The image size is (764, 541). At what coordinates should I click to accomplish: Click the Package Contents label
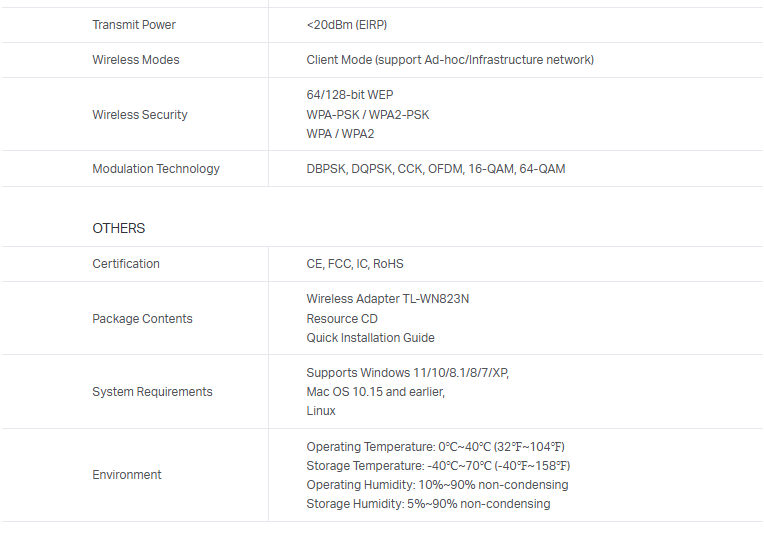click(x=142, y=319)
